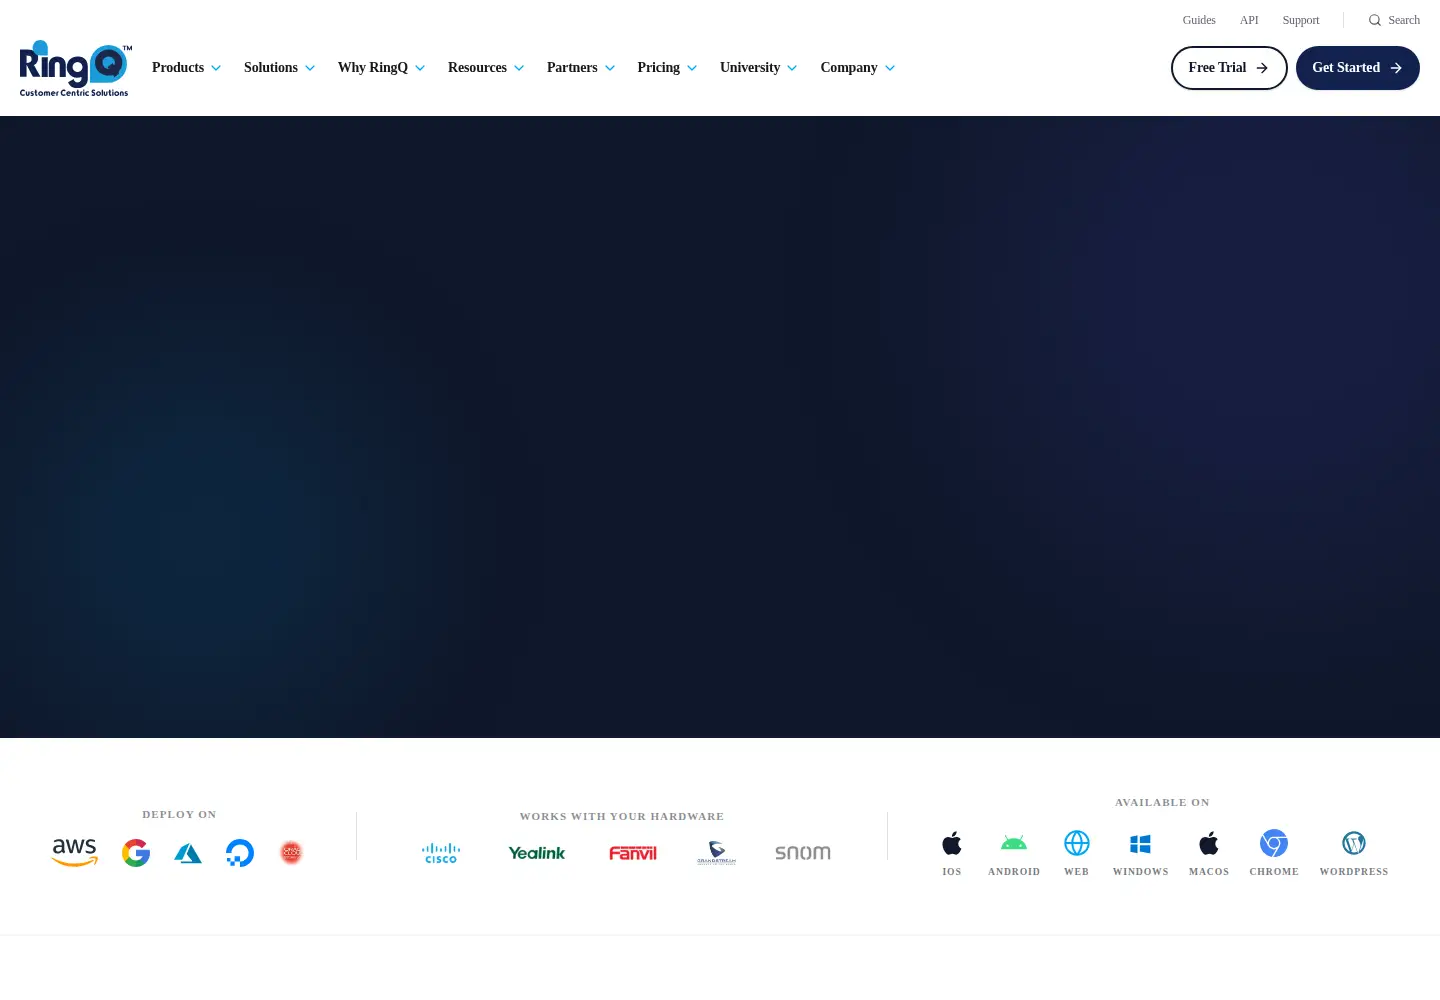Click the iOS Apple icon
The height and width of the screenshot is (1000, 1440).
(x=952, y=843)
